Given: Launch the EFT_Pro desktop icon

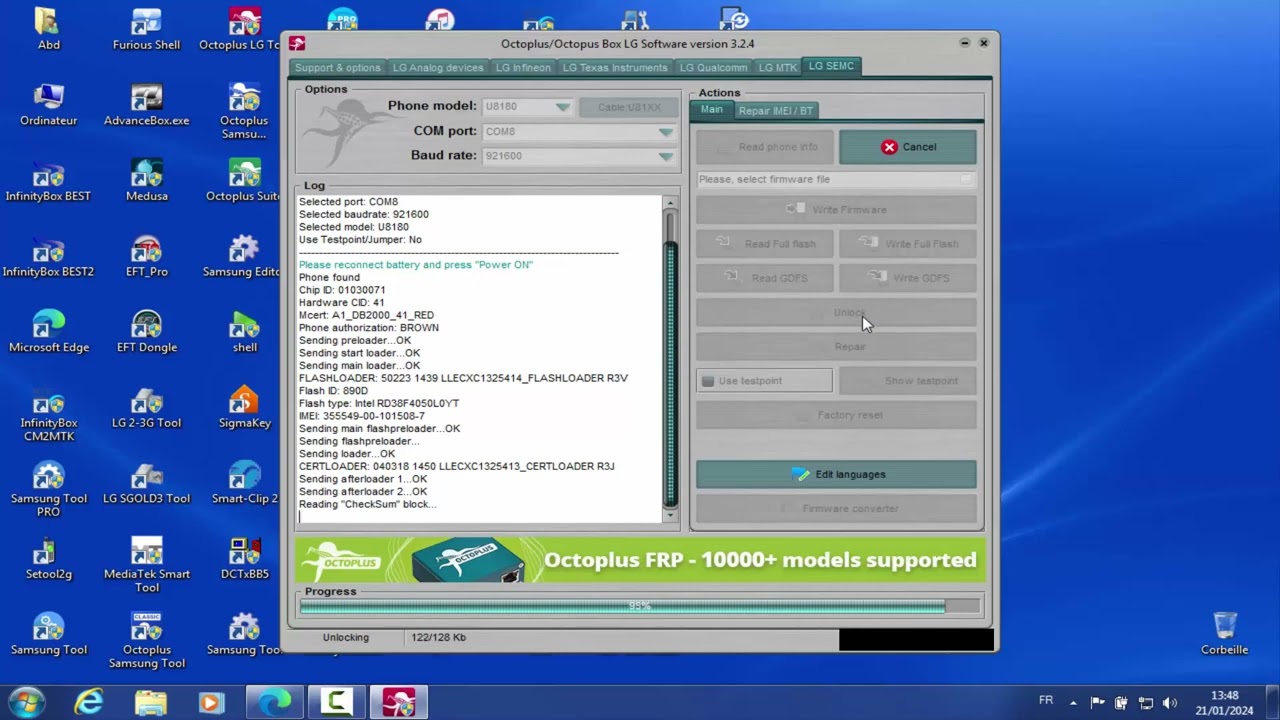Looking at the screenshot, I should point(146,256).
